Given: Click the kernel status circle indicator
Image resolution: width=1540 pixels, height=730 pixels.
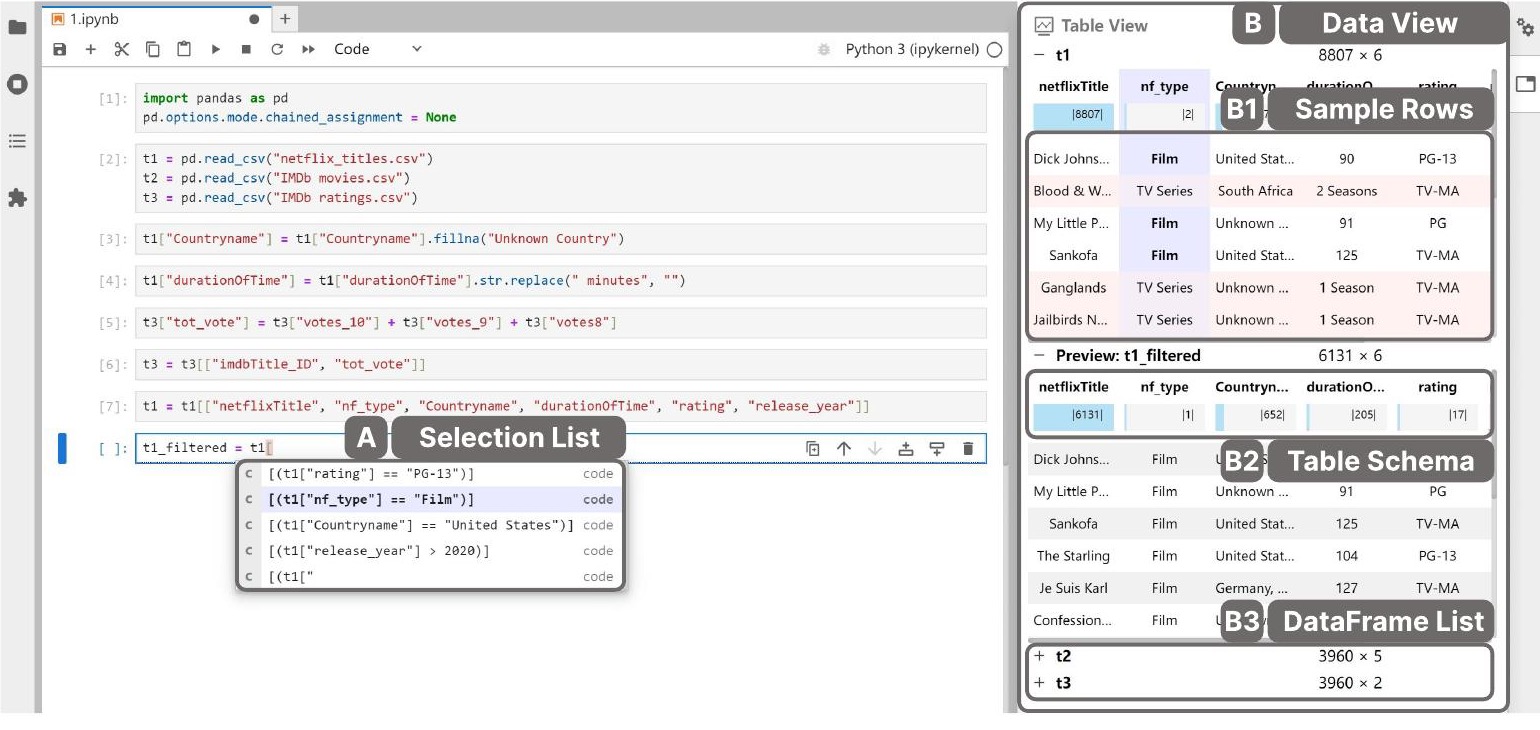Looking at the screenshot, I should [x=994, y=49].
